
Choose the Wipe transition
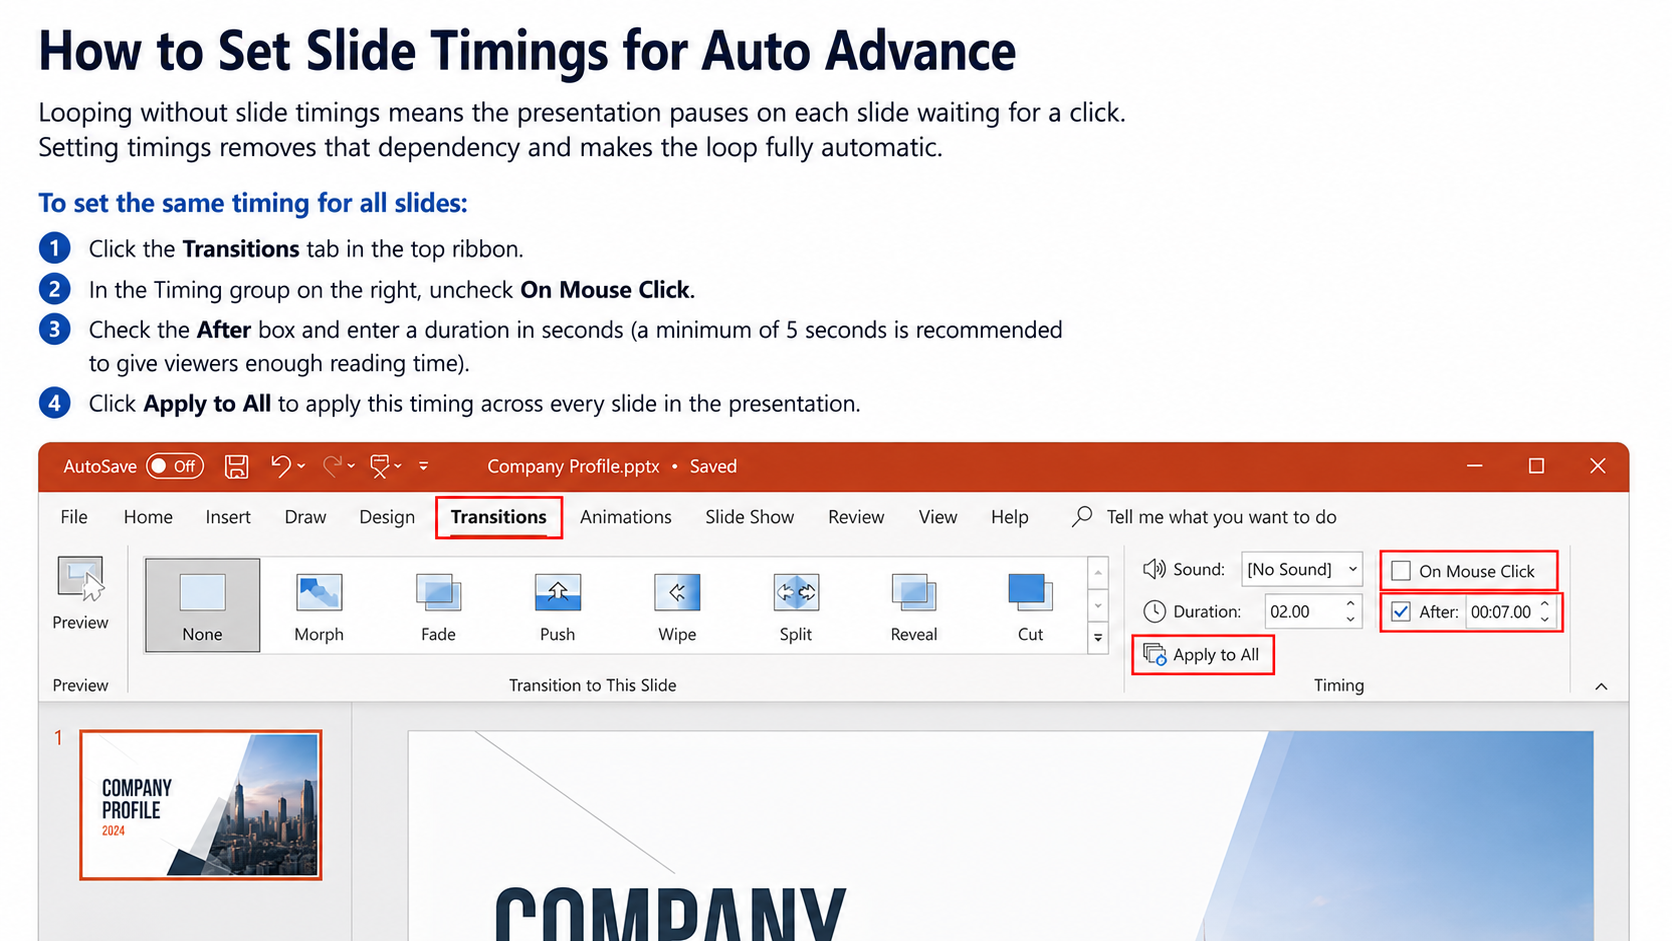click(677, 605)
